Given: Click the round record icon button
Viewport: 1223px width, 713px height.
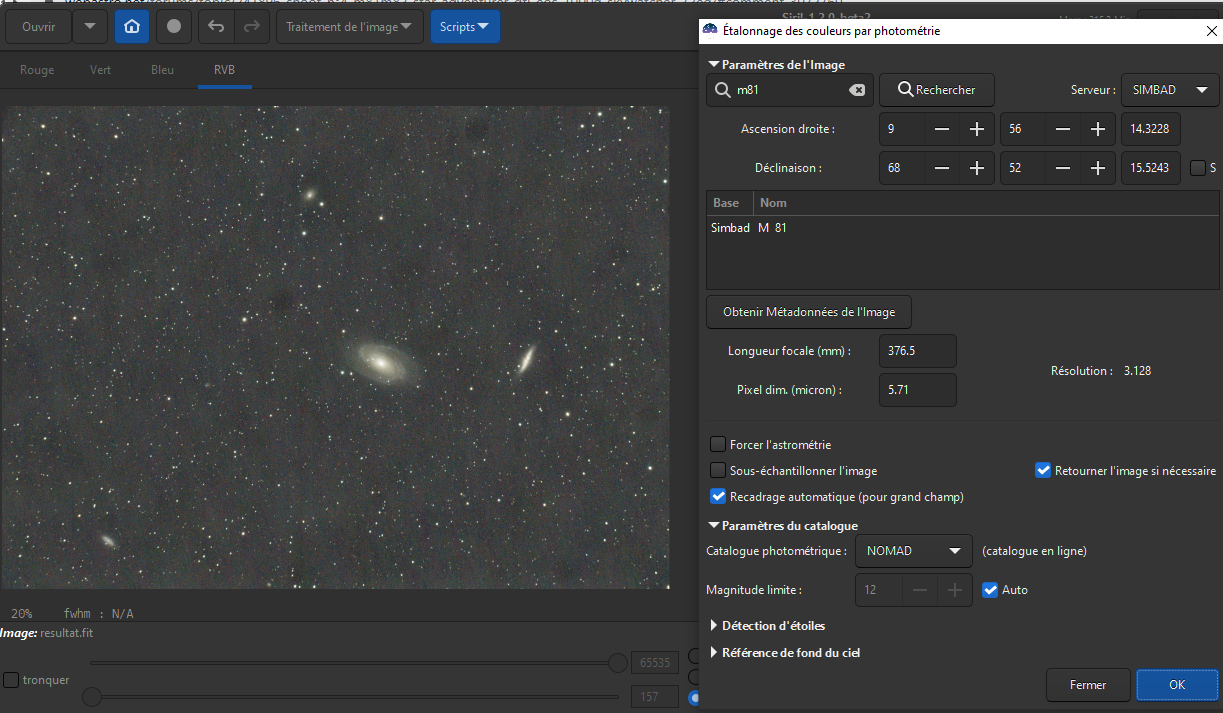Looking at the screenshot, I should point(174,27).
